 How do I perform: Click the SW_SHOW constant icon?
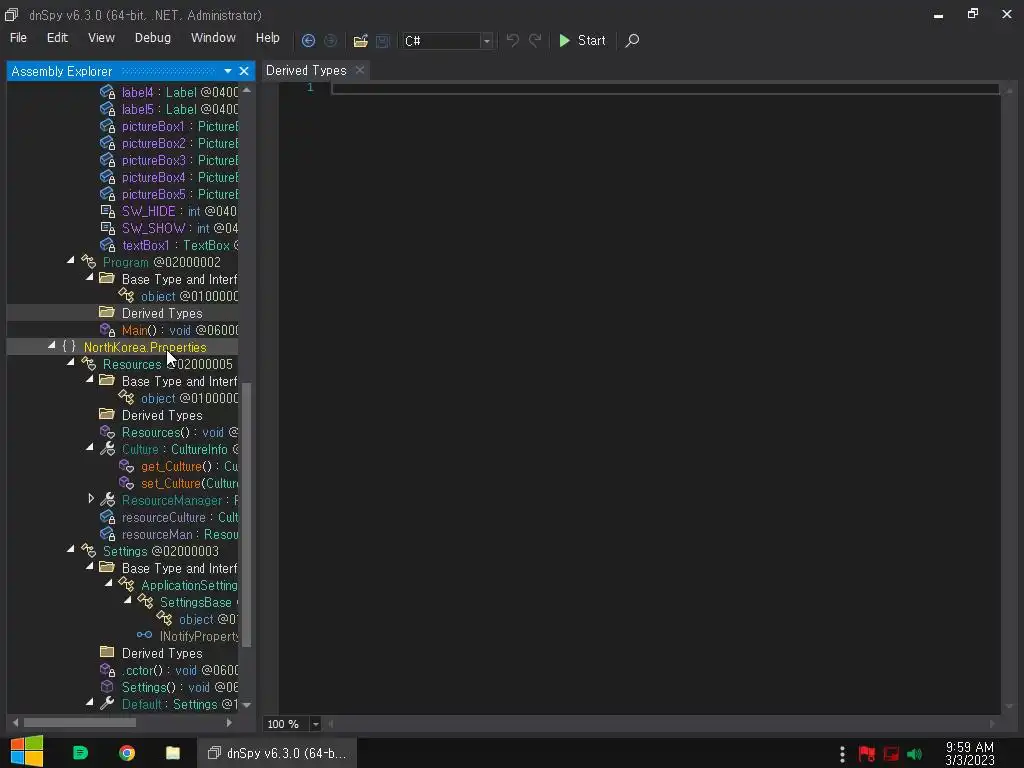107,228
